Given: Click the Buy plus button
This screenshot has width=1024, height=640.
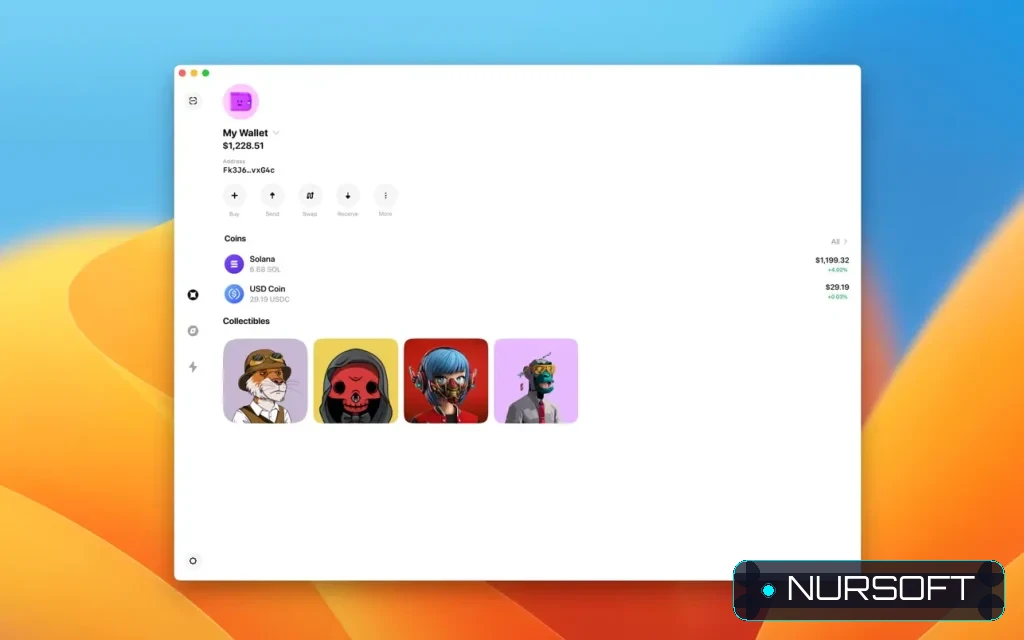Looking at the screenshot, I should click(x=234, y=195).
